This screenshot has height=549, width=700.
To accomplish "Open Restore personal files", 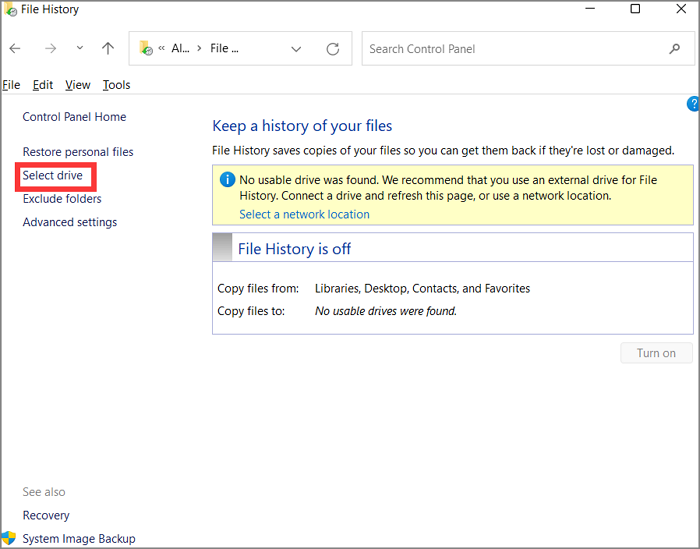I will coord(78,152).
